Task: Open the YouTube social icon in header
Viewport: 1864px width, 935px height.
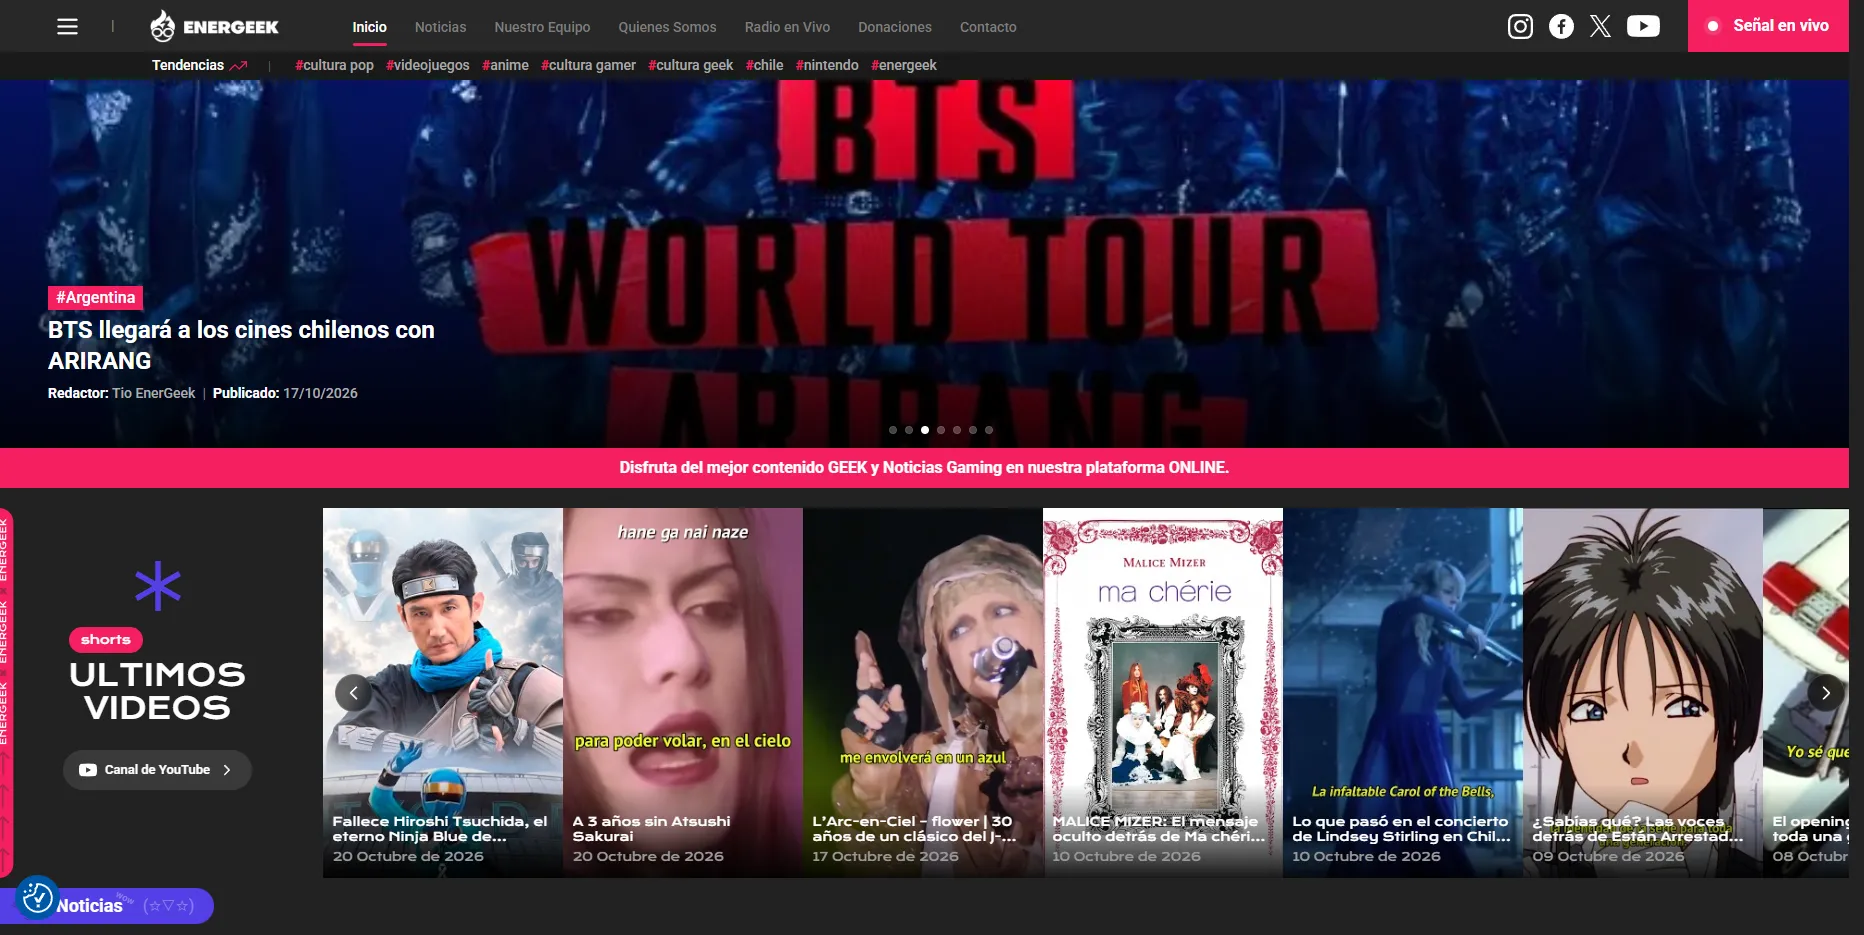Action: tap(1643, 27)
